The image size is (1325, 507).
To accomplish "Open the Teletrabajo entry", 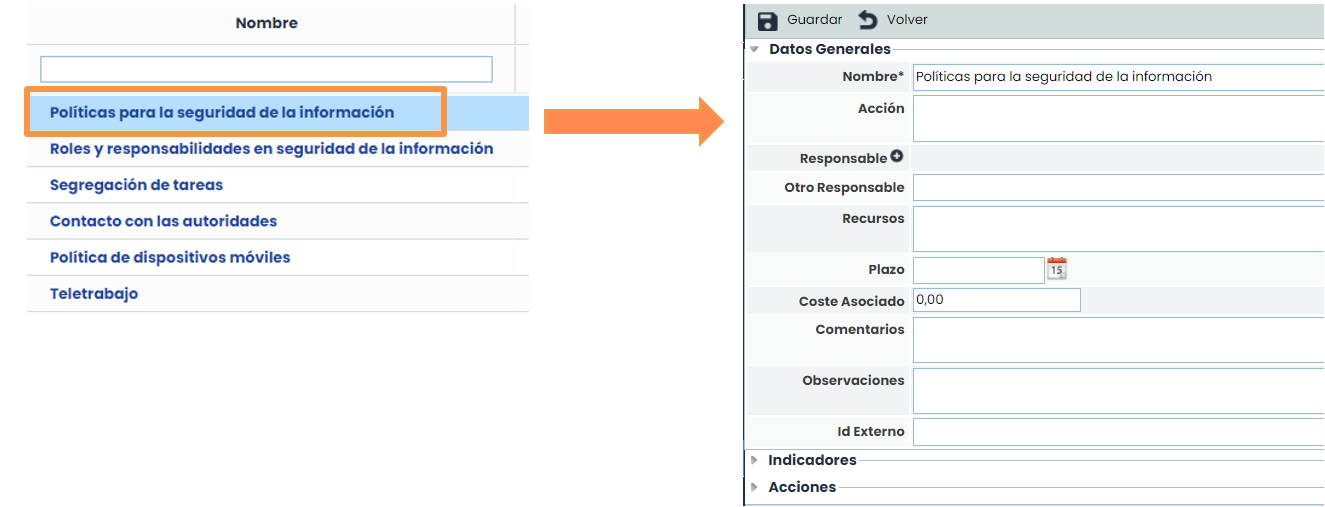I will [x=94, y=294].
